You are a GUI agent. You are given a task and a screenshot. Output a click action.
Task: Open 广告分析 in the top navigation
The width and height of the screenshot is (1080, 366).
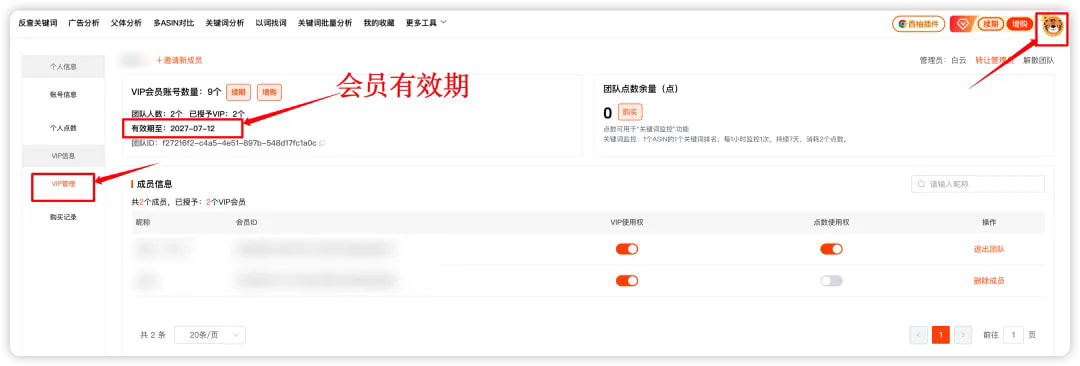84,23
